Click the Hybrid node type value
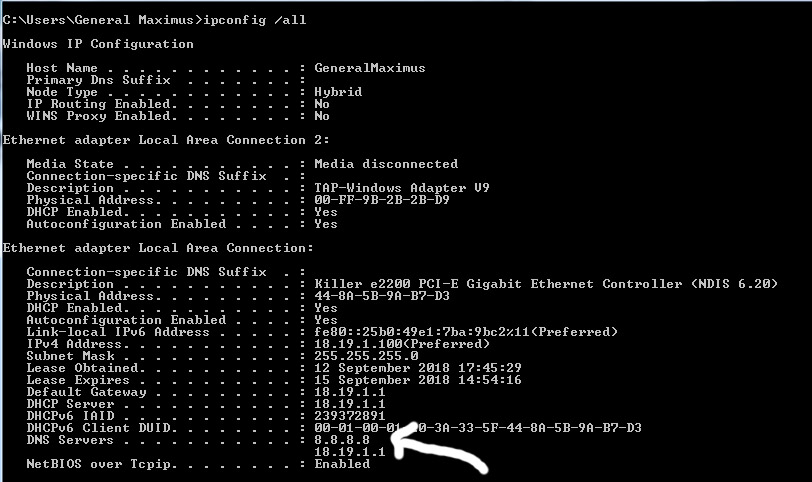812x482 pixels. tap(338, 92)
